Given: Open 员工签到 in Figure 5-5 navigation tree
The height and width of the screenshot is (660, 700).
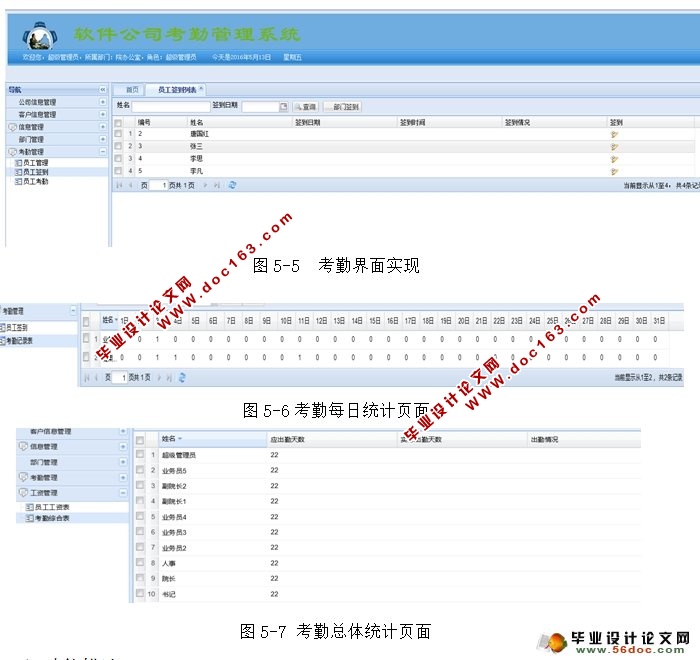Looking at the screenshot, I should (36, 172).
